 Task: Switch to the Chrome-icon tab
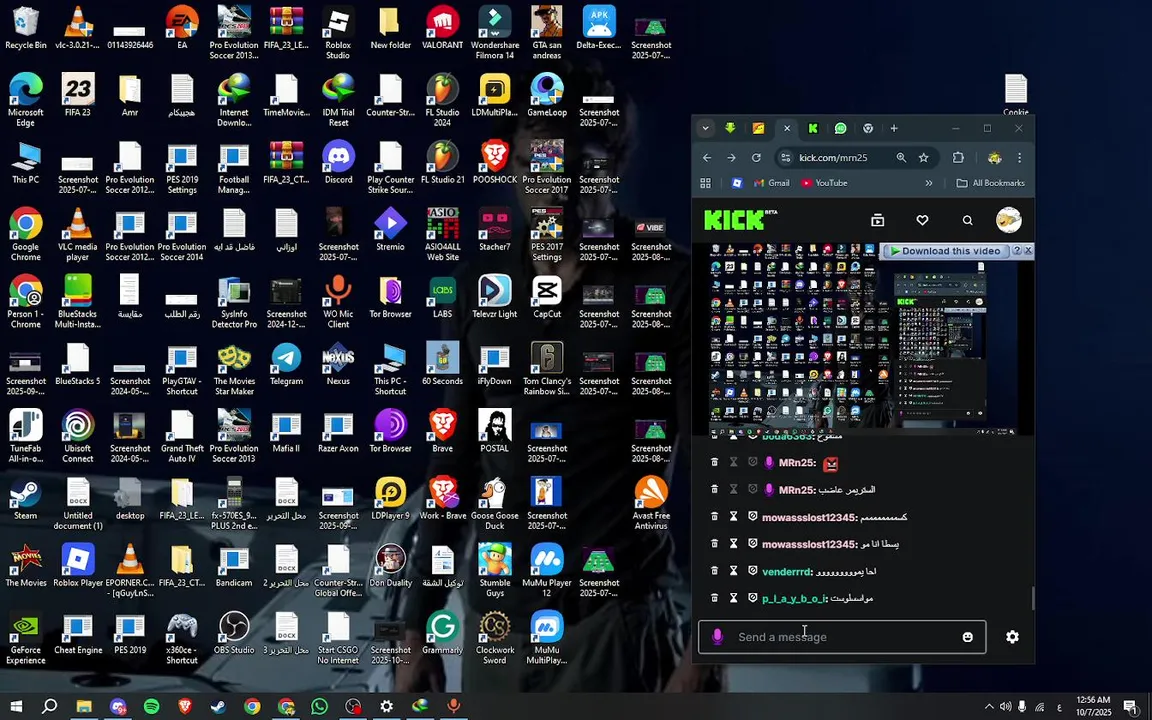pos(868,129)
